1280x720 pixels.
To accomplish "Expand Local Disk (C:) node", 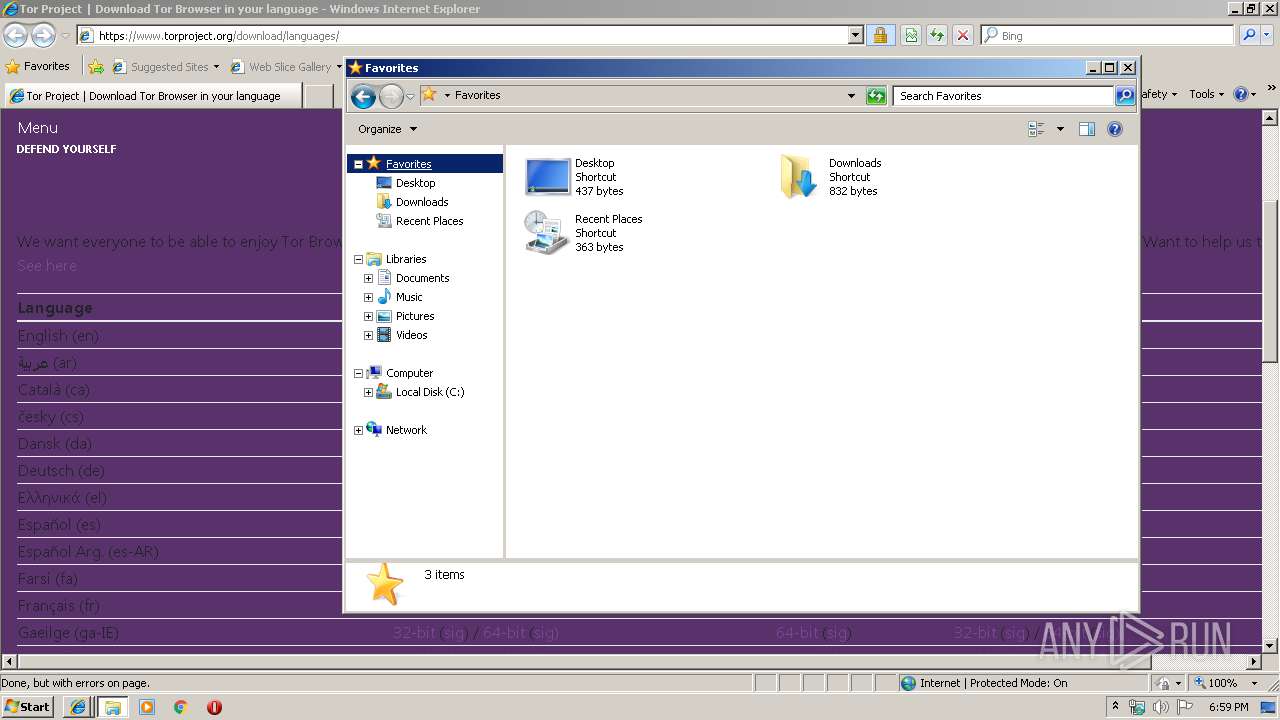I will tap(368, 392).
